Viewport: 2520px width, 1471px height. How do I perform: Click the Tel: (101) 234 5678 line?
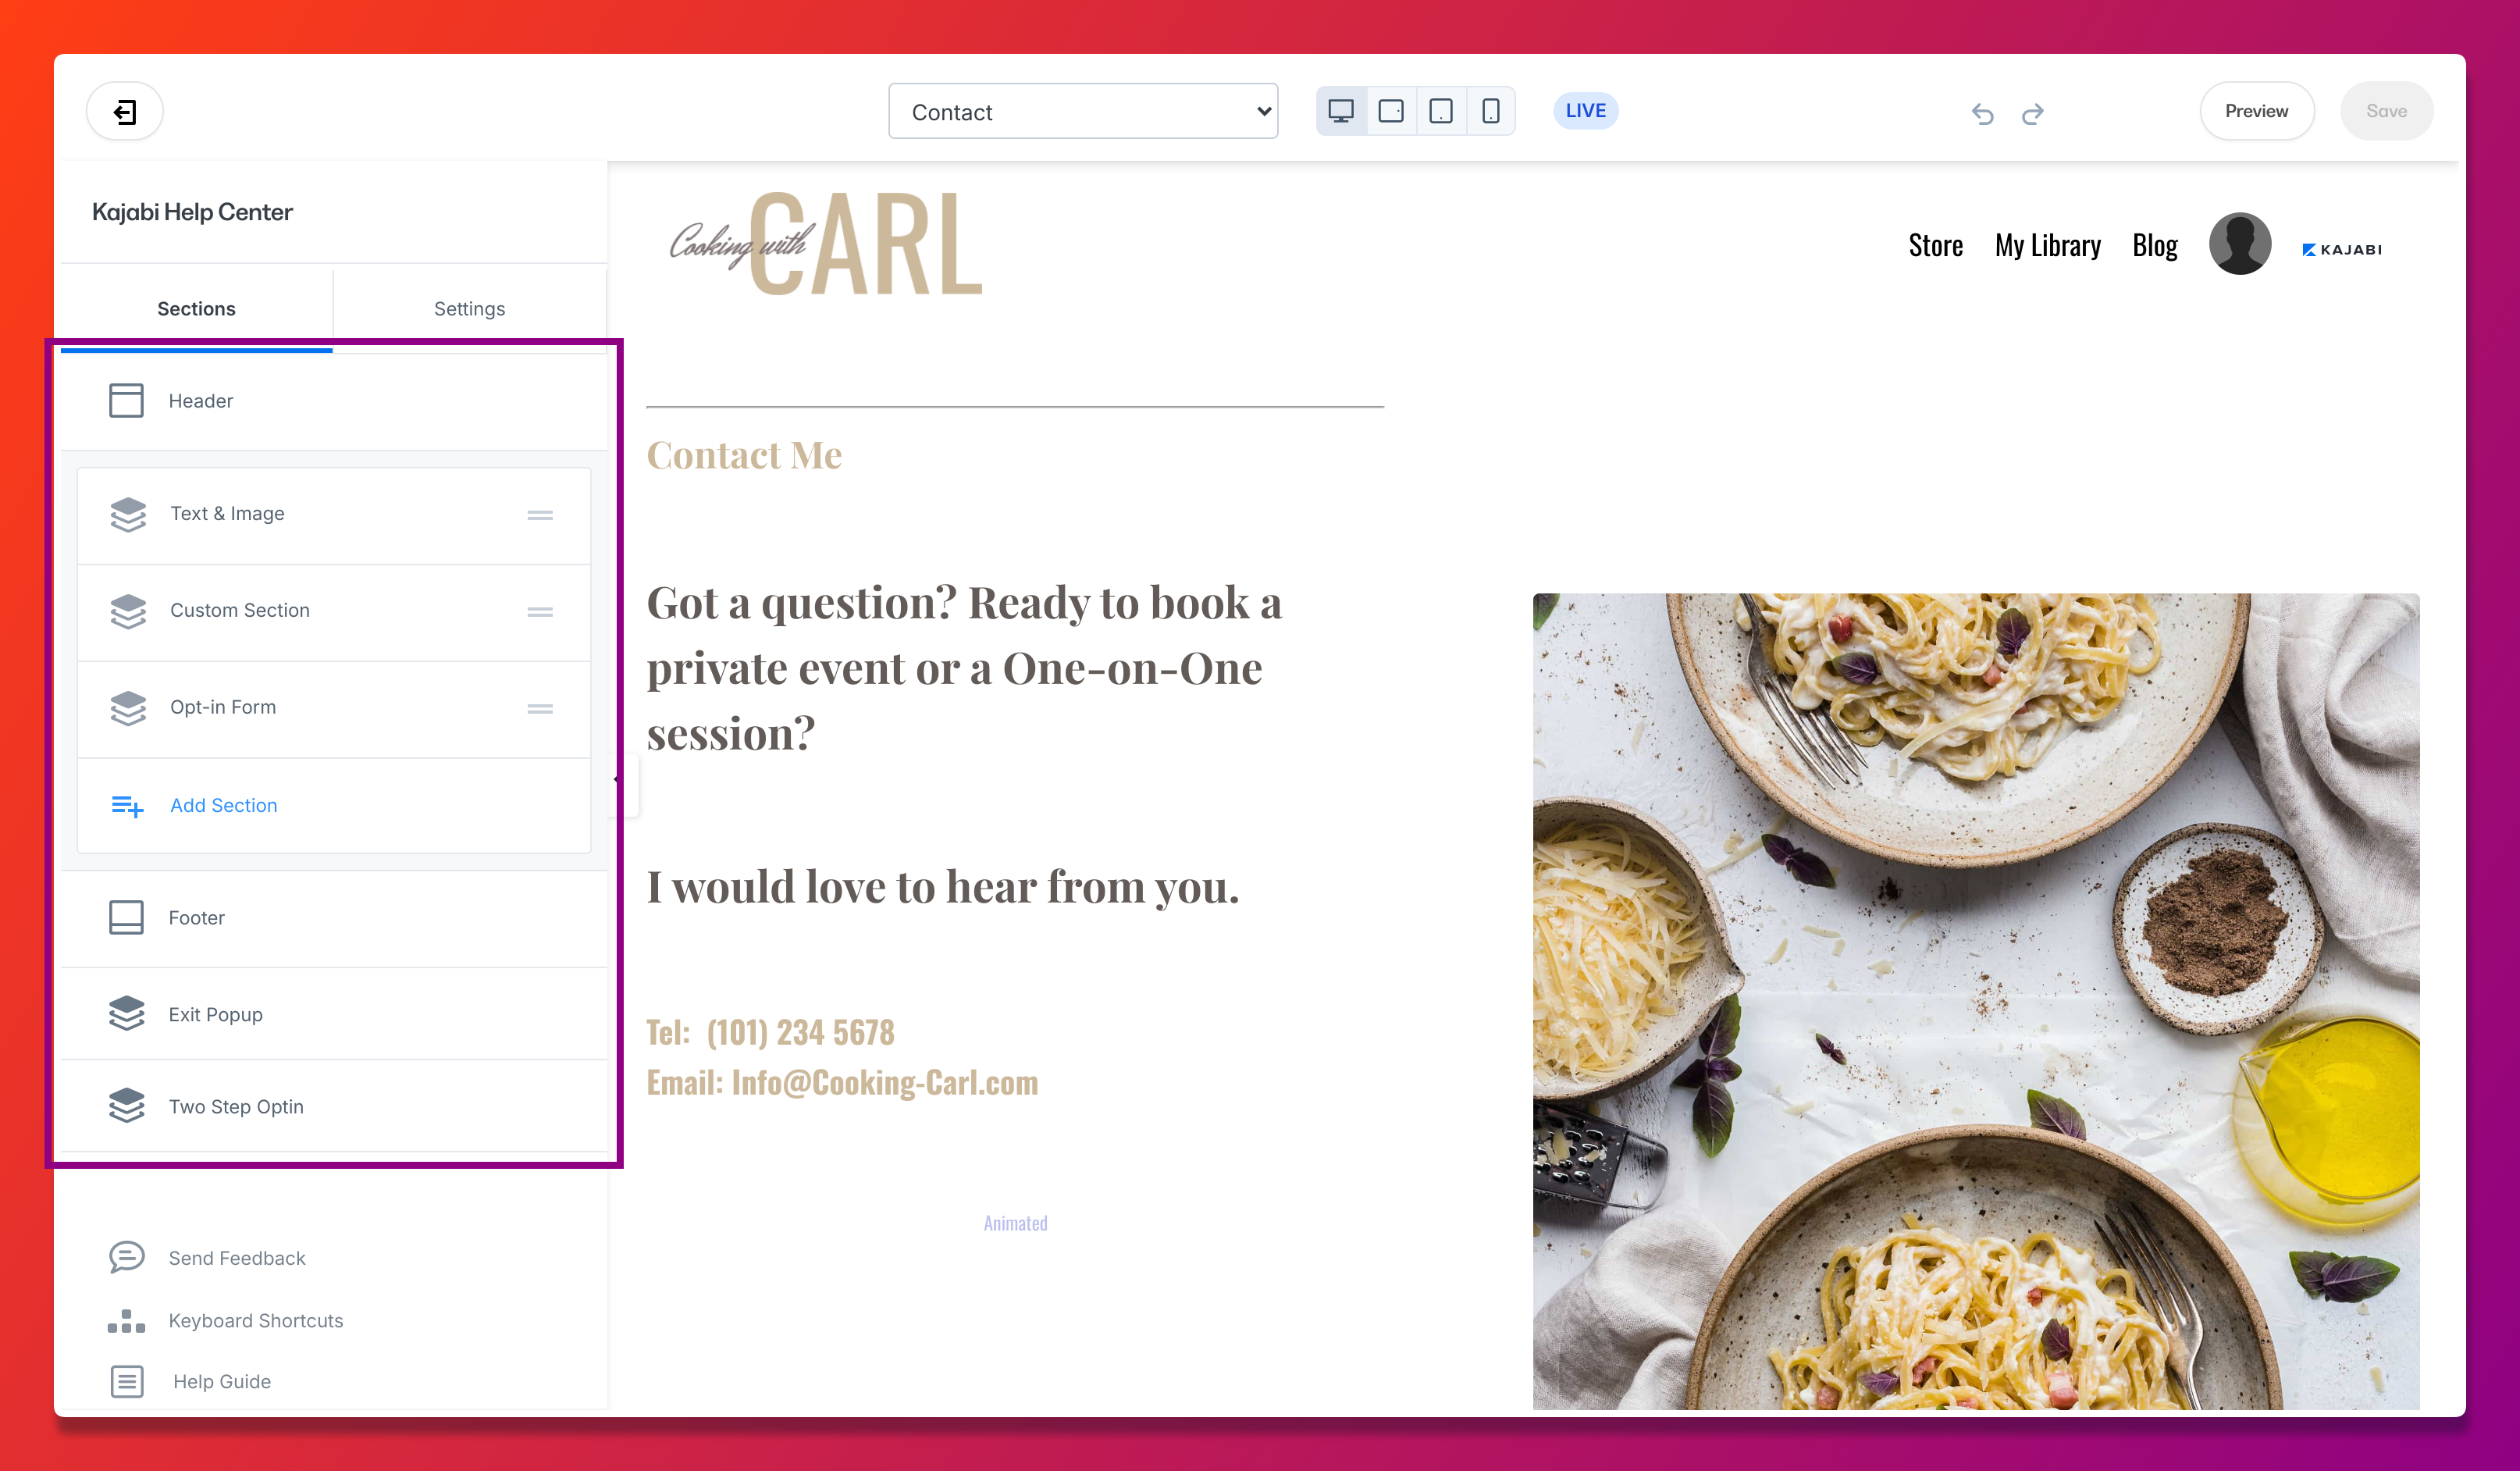tap(770, 1032)
